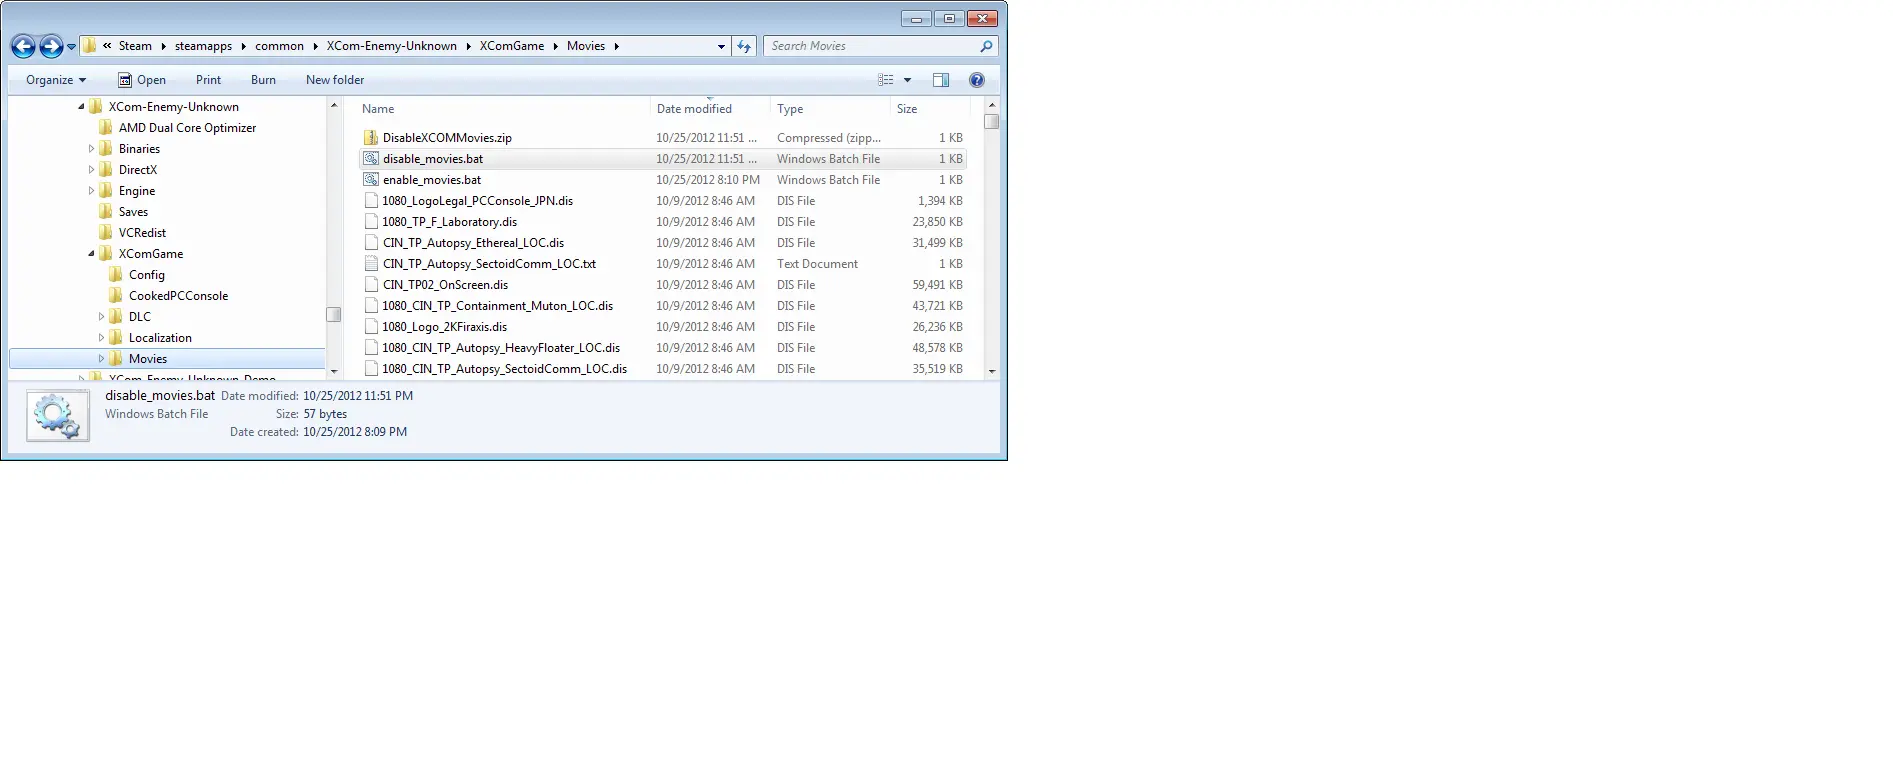The image size is (1893, 763).
Task: Collapse the XComGame tree node
Action: pyautogui.click(x=91, y=254)
